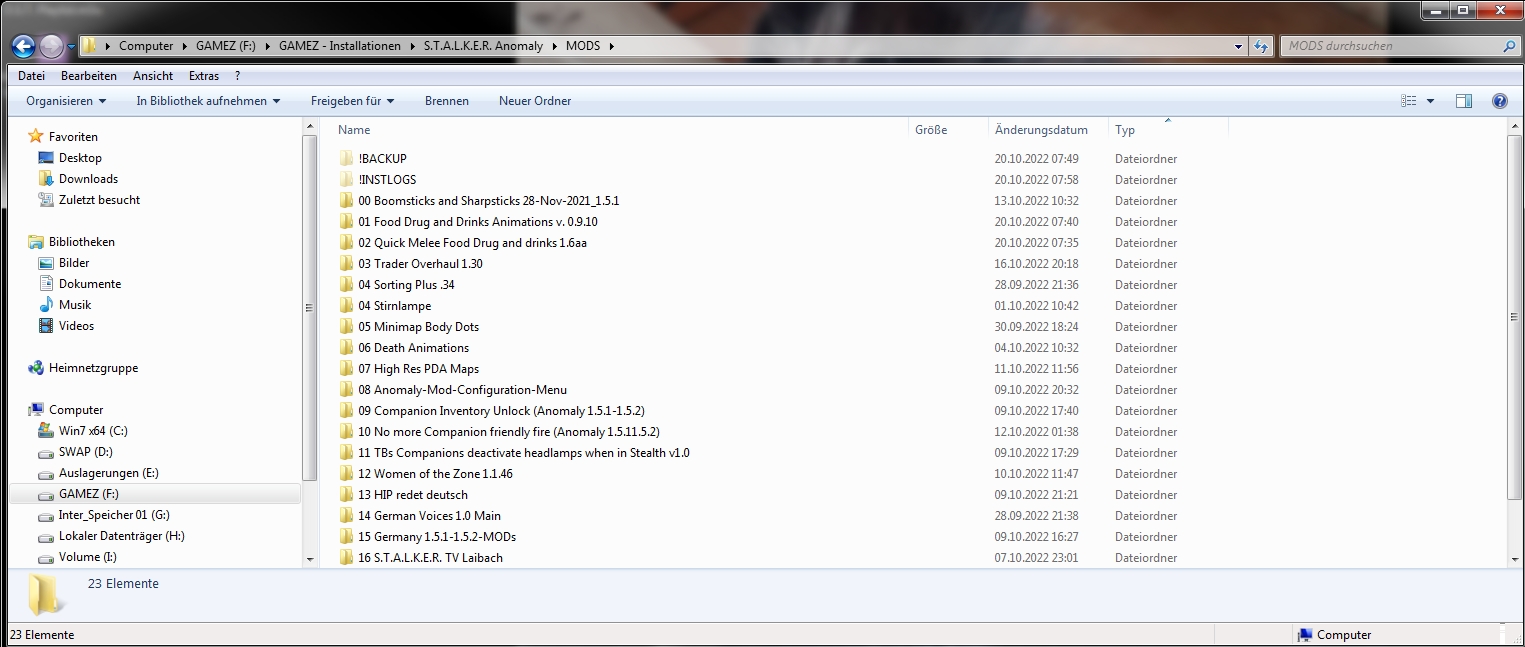Select Lokaler Datenträger (H:) drive
1525x647 pixels.
point(122,535)
